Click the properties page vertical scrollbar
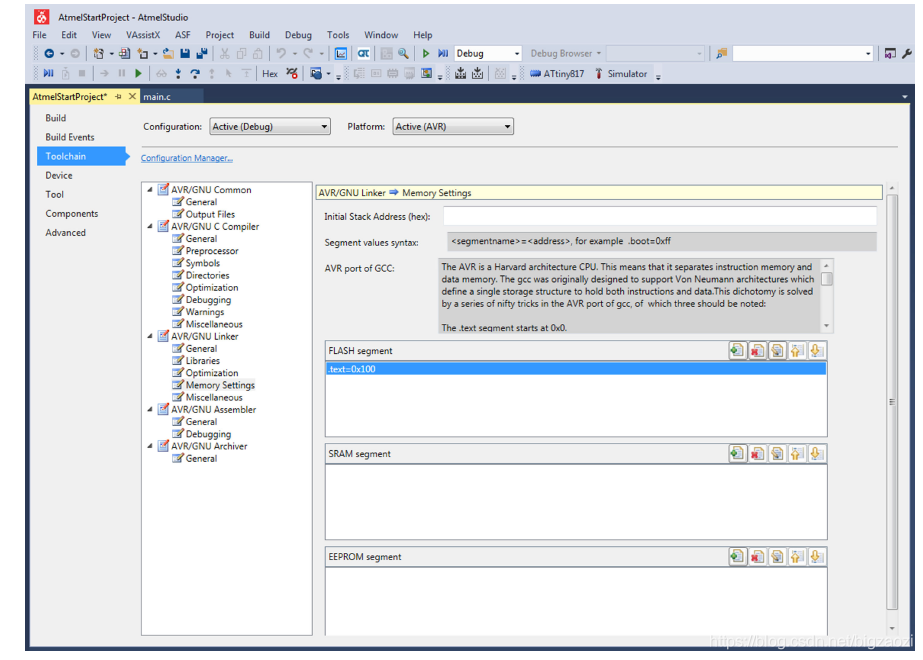This screenshot has width=923, height=660. pyautogui.click(x=892, y=402)
